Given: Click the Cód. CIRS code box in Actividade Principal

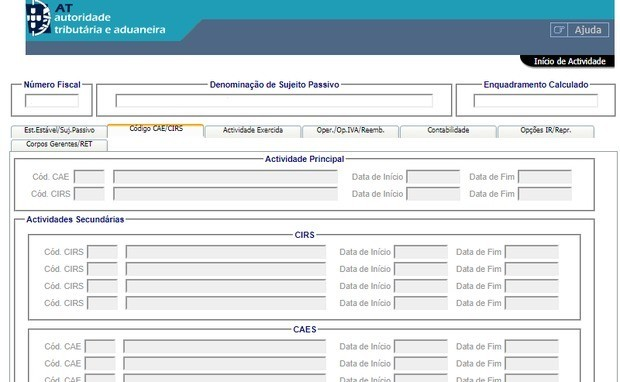Looking at the screenshot, I should (89, 194).
